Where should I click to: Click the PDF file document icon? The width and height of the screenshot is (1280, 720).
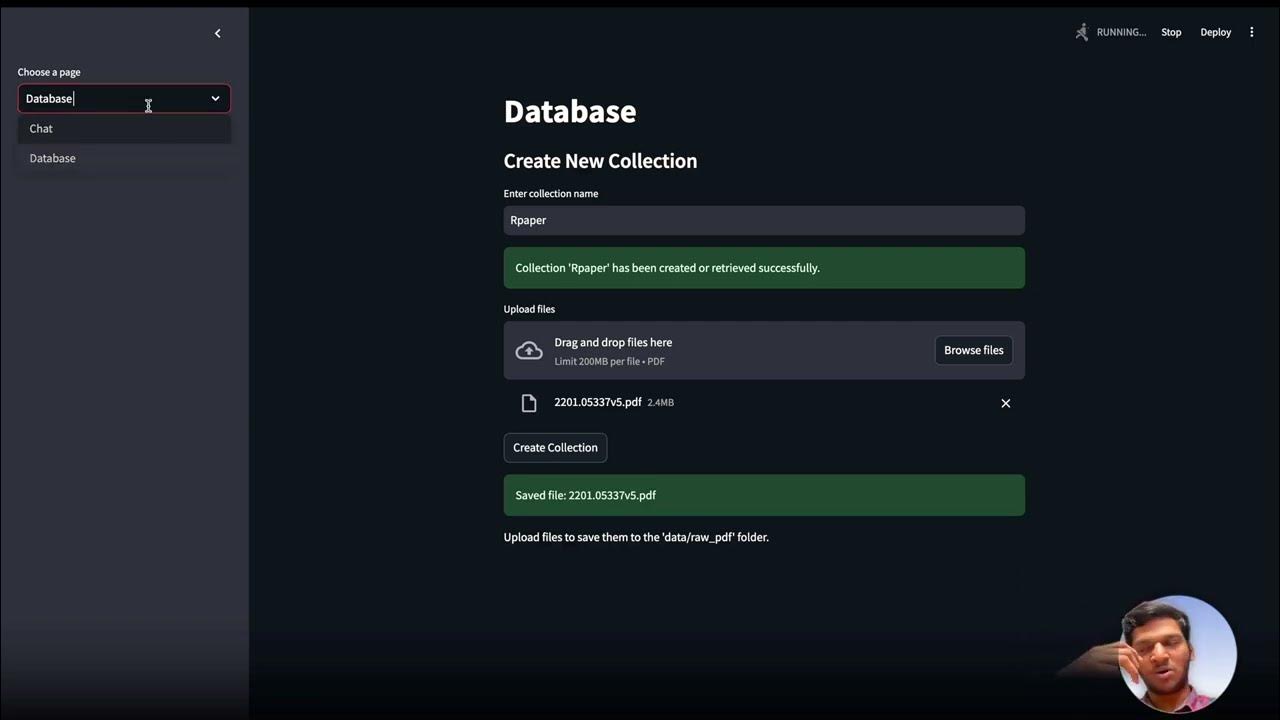click(x=529, y=403)
